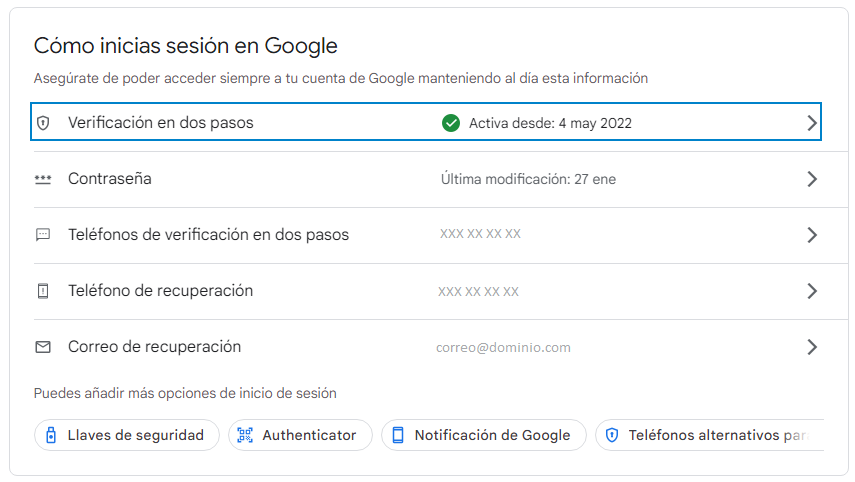Open the Contraseña settings entry
This screenshot has height=482, width=855.
[441, 179]
